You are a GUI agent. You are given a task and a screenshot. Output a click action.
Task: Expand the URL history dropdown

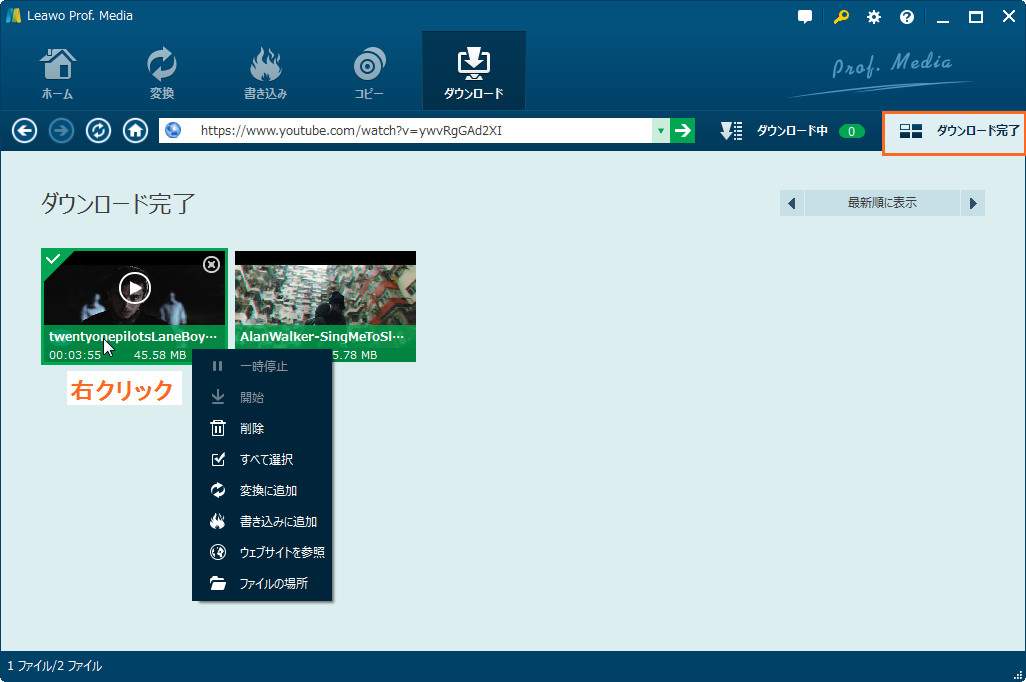[x=661, y=131]
